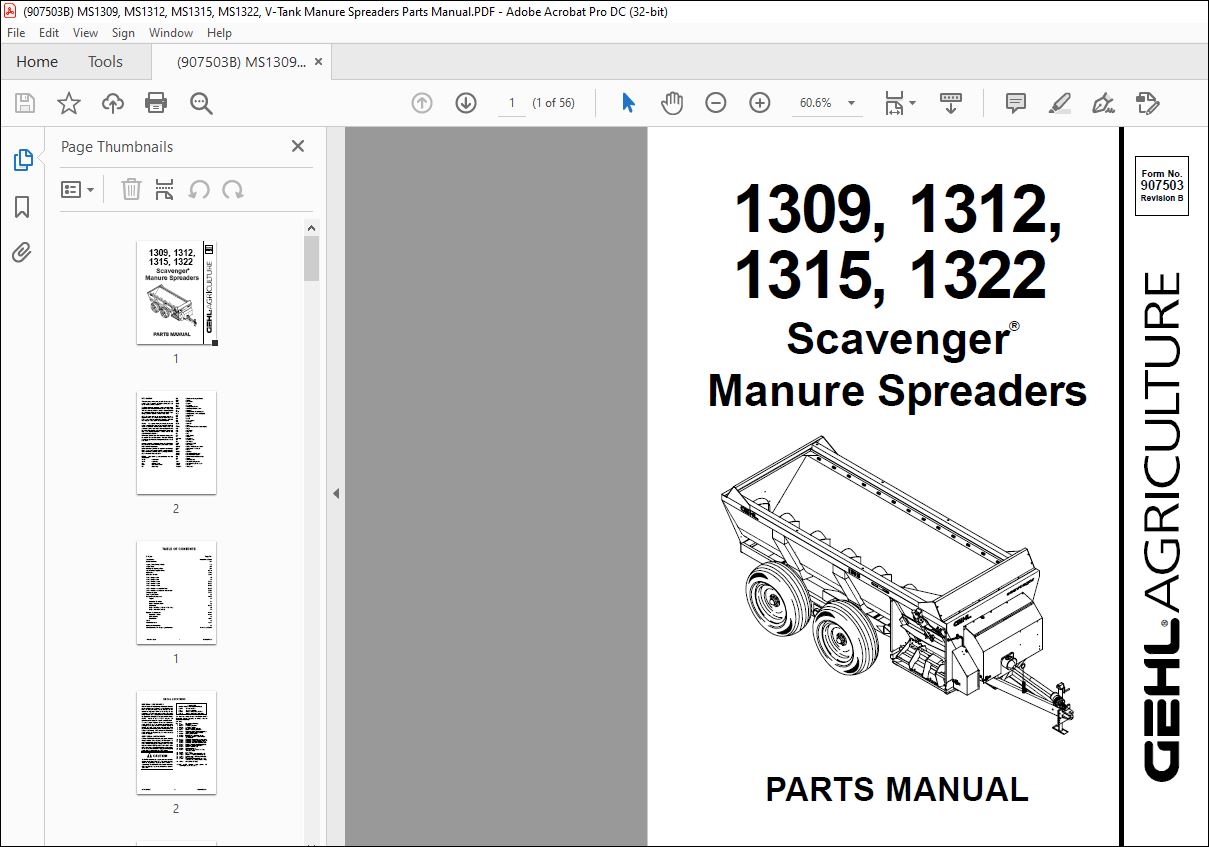Delete the selected page with the trash icon

(131, 189)
